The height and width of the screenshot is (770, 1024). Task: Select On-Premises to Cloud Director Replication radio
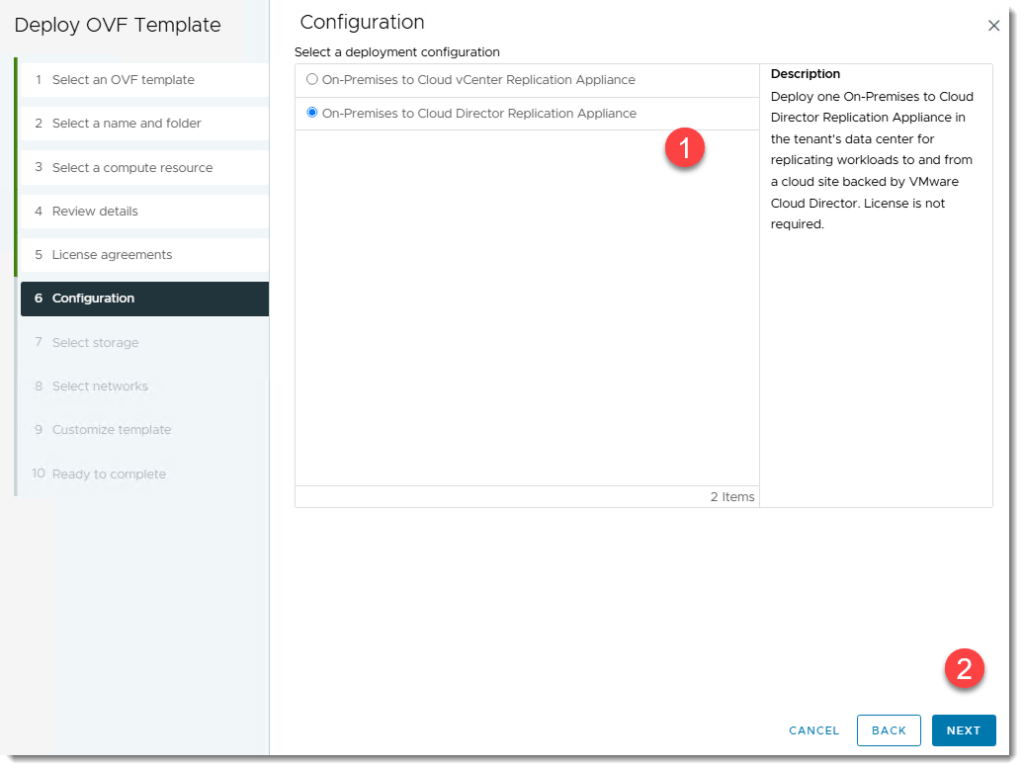pos(312,114)
